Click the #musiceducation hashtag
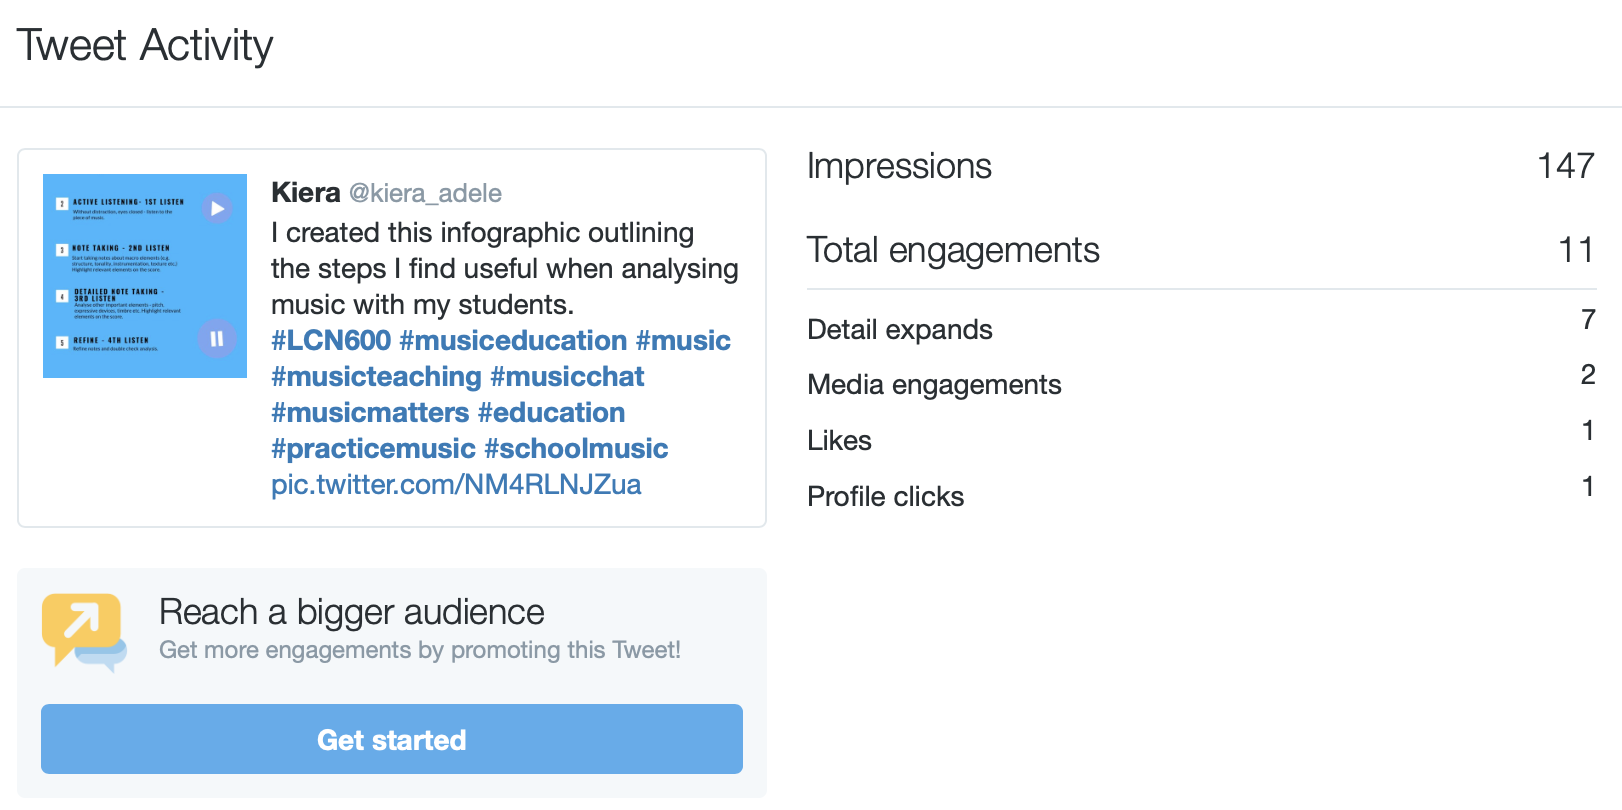This screenshot has width=1622, height=810. pos(513,341)
